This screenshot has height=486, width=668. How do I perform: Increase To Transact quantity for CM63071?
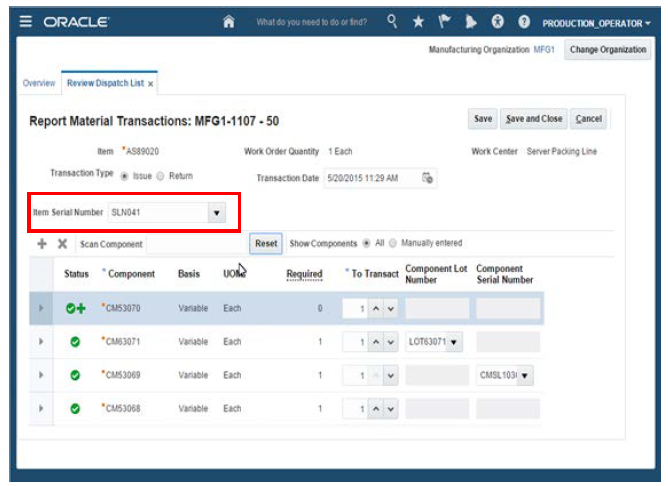pyautogui.click(x=375, y=342)
